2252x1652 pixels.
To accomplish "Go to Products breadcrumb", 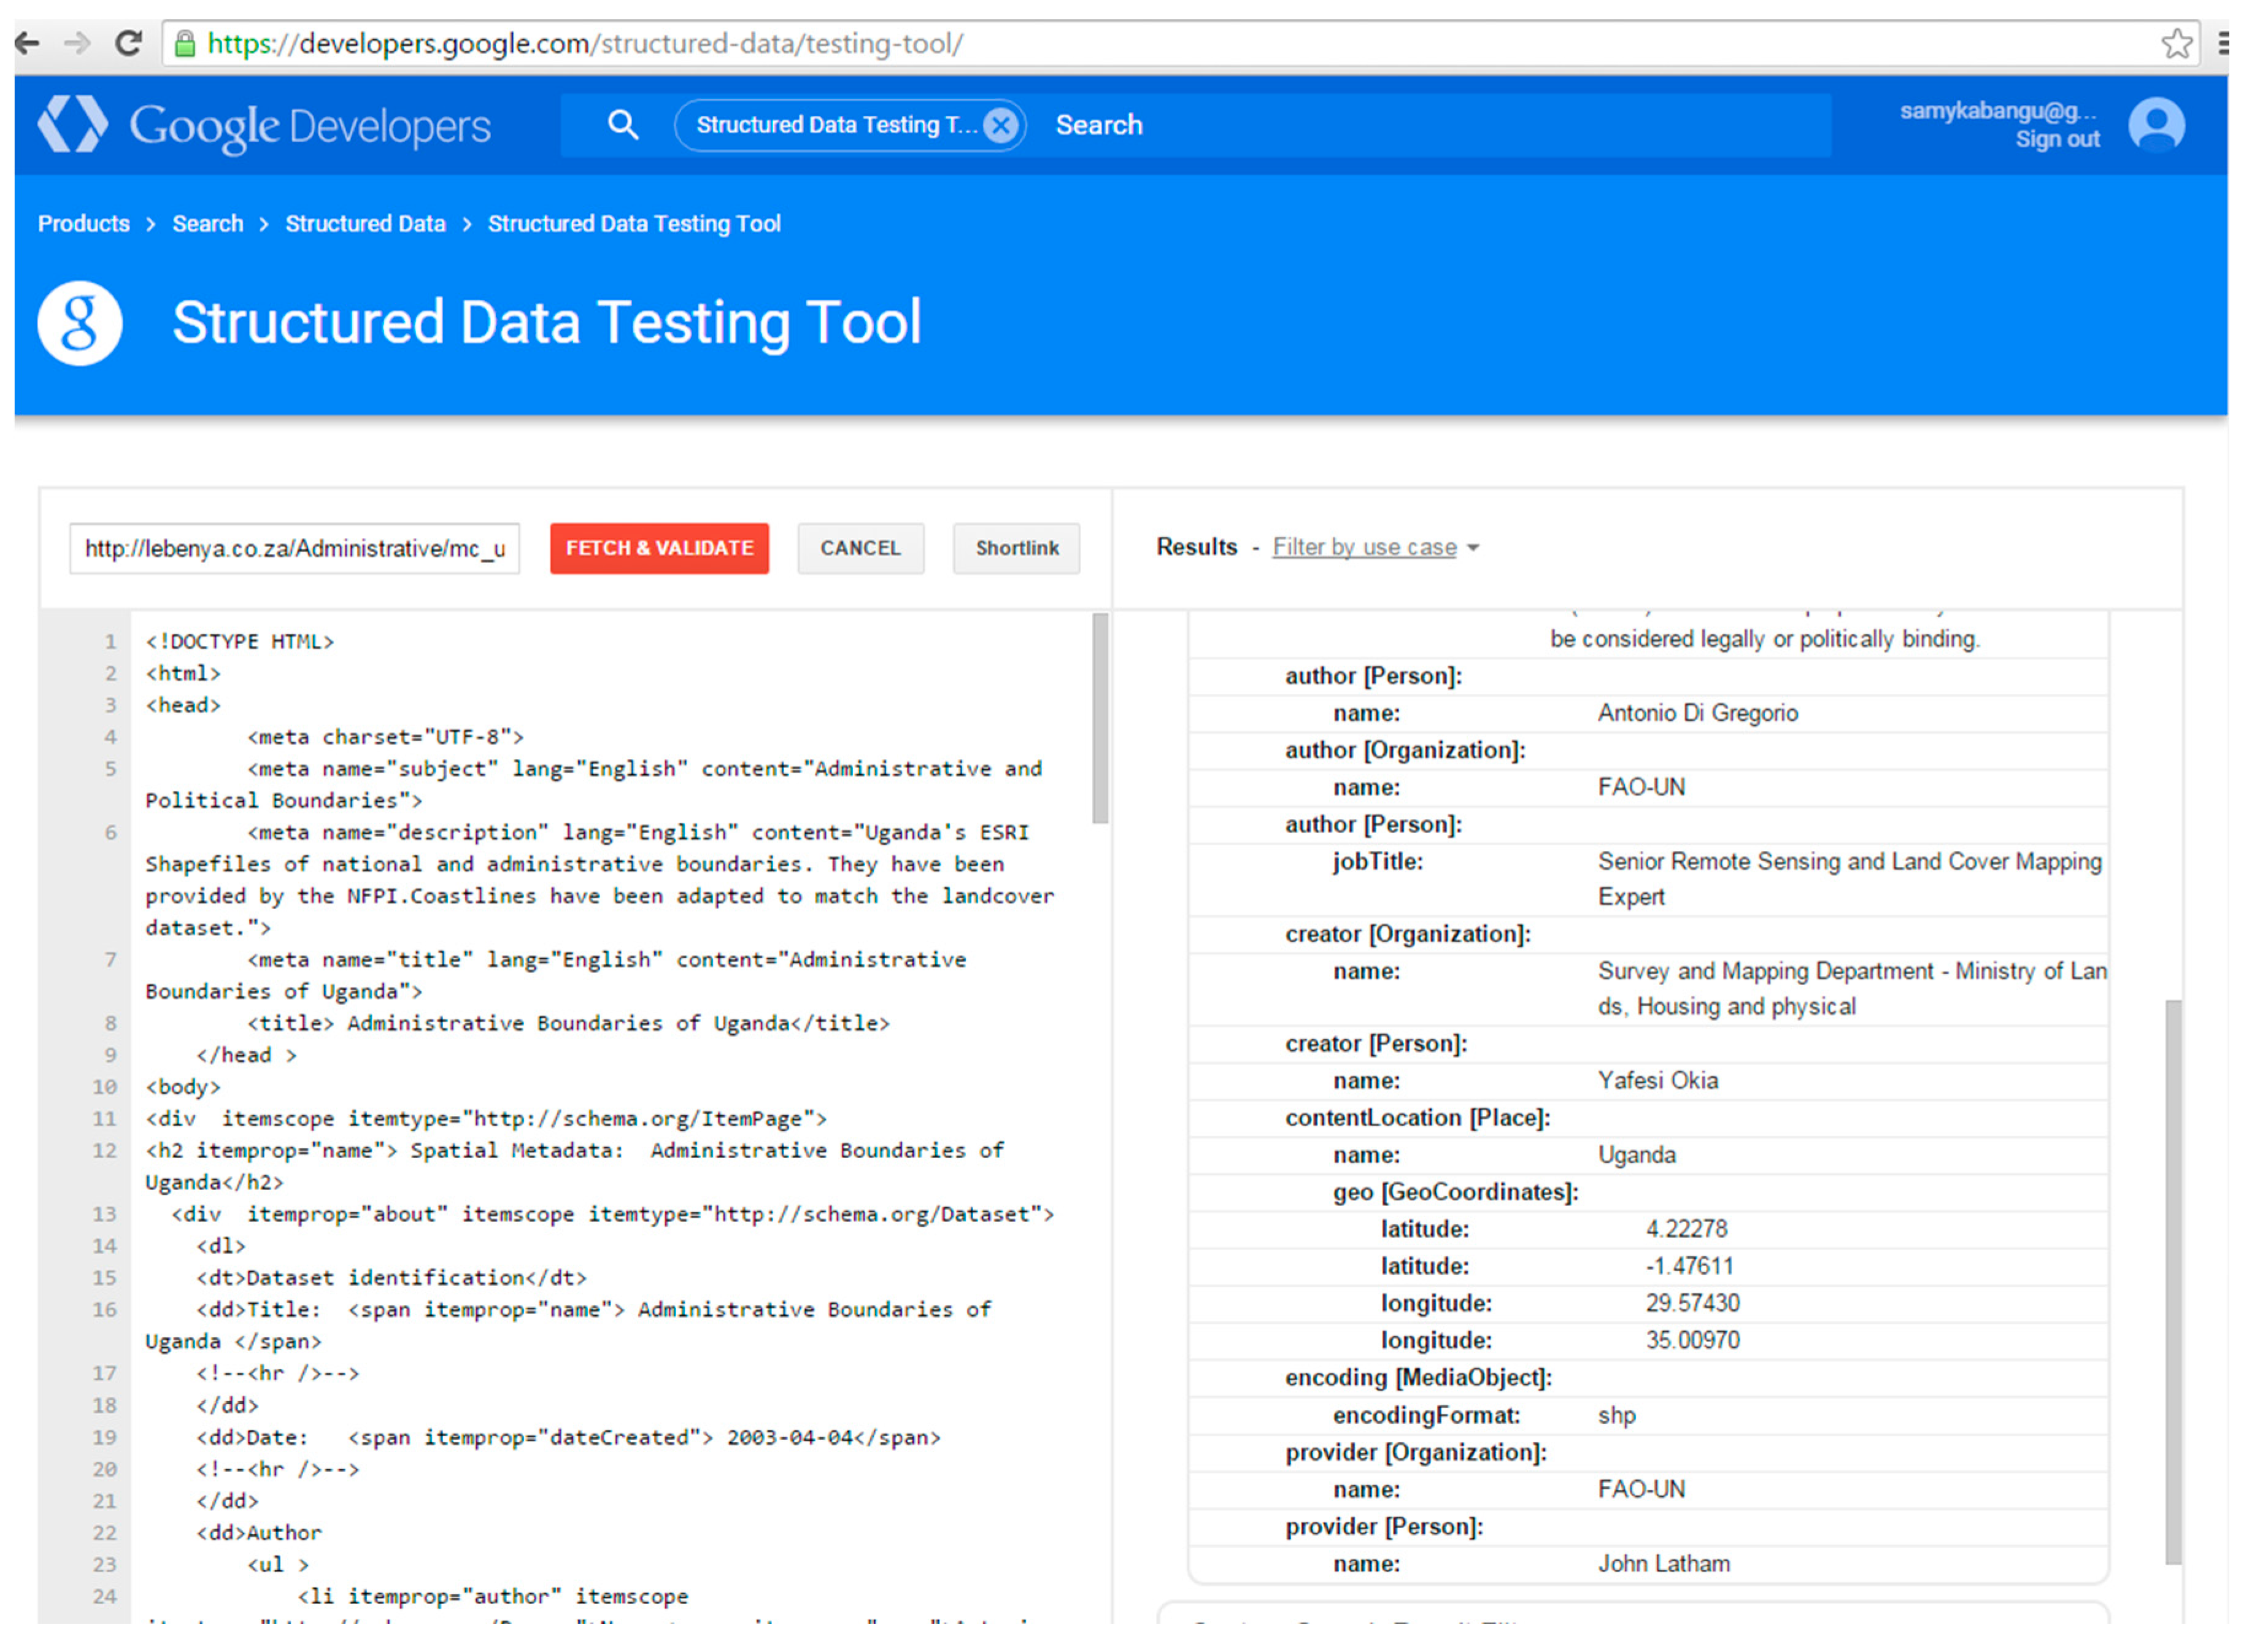I will coord(84,223).
